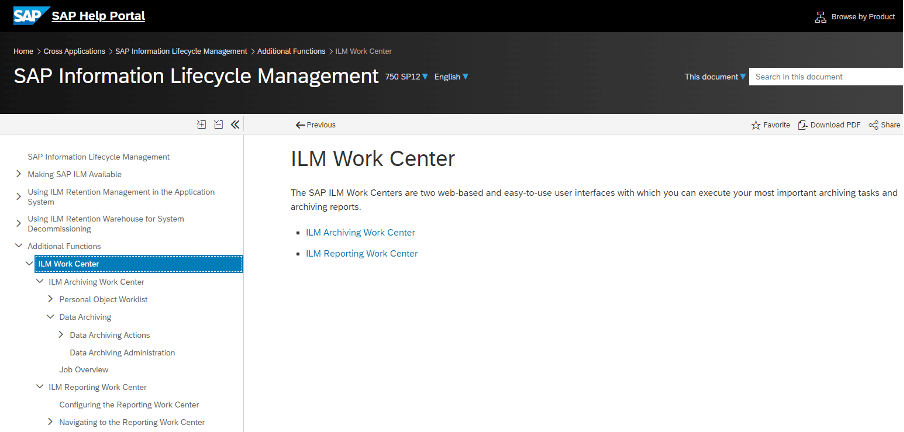Image resolution: width=904 pixels, height=432 pixels.
Task: Open Additional Functions breadcrumb
Action: point(291,51)
